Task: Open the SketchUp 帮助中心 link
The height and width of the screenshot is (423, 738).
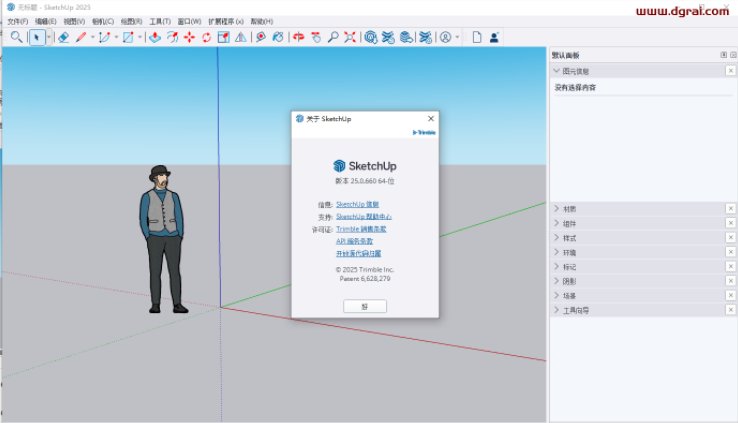Action: 364,216
